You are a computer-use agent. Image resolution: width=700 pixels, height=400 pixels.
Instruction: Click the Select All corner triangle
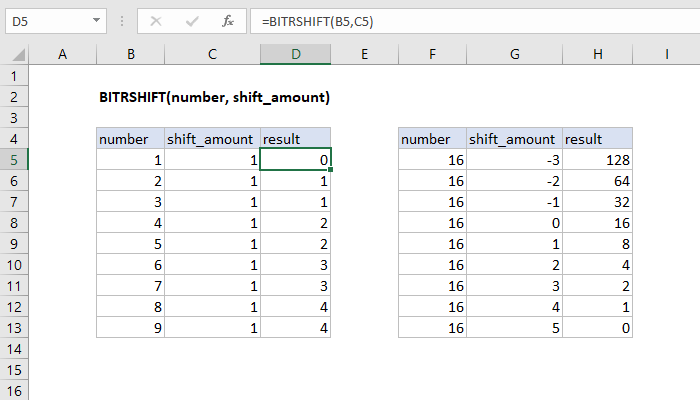[x=18, y=55]
